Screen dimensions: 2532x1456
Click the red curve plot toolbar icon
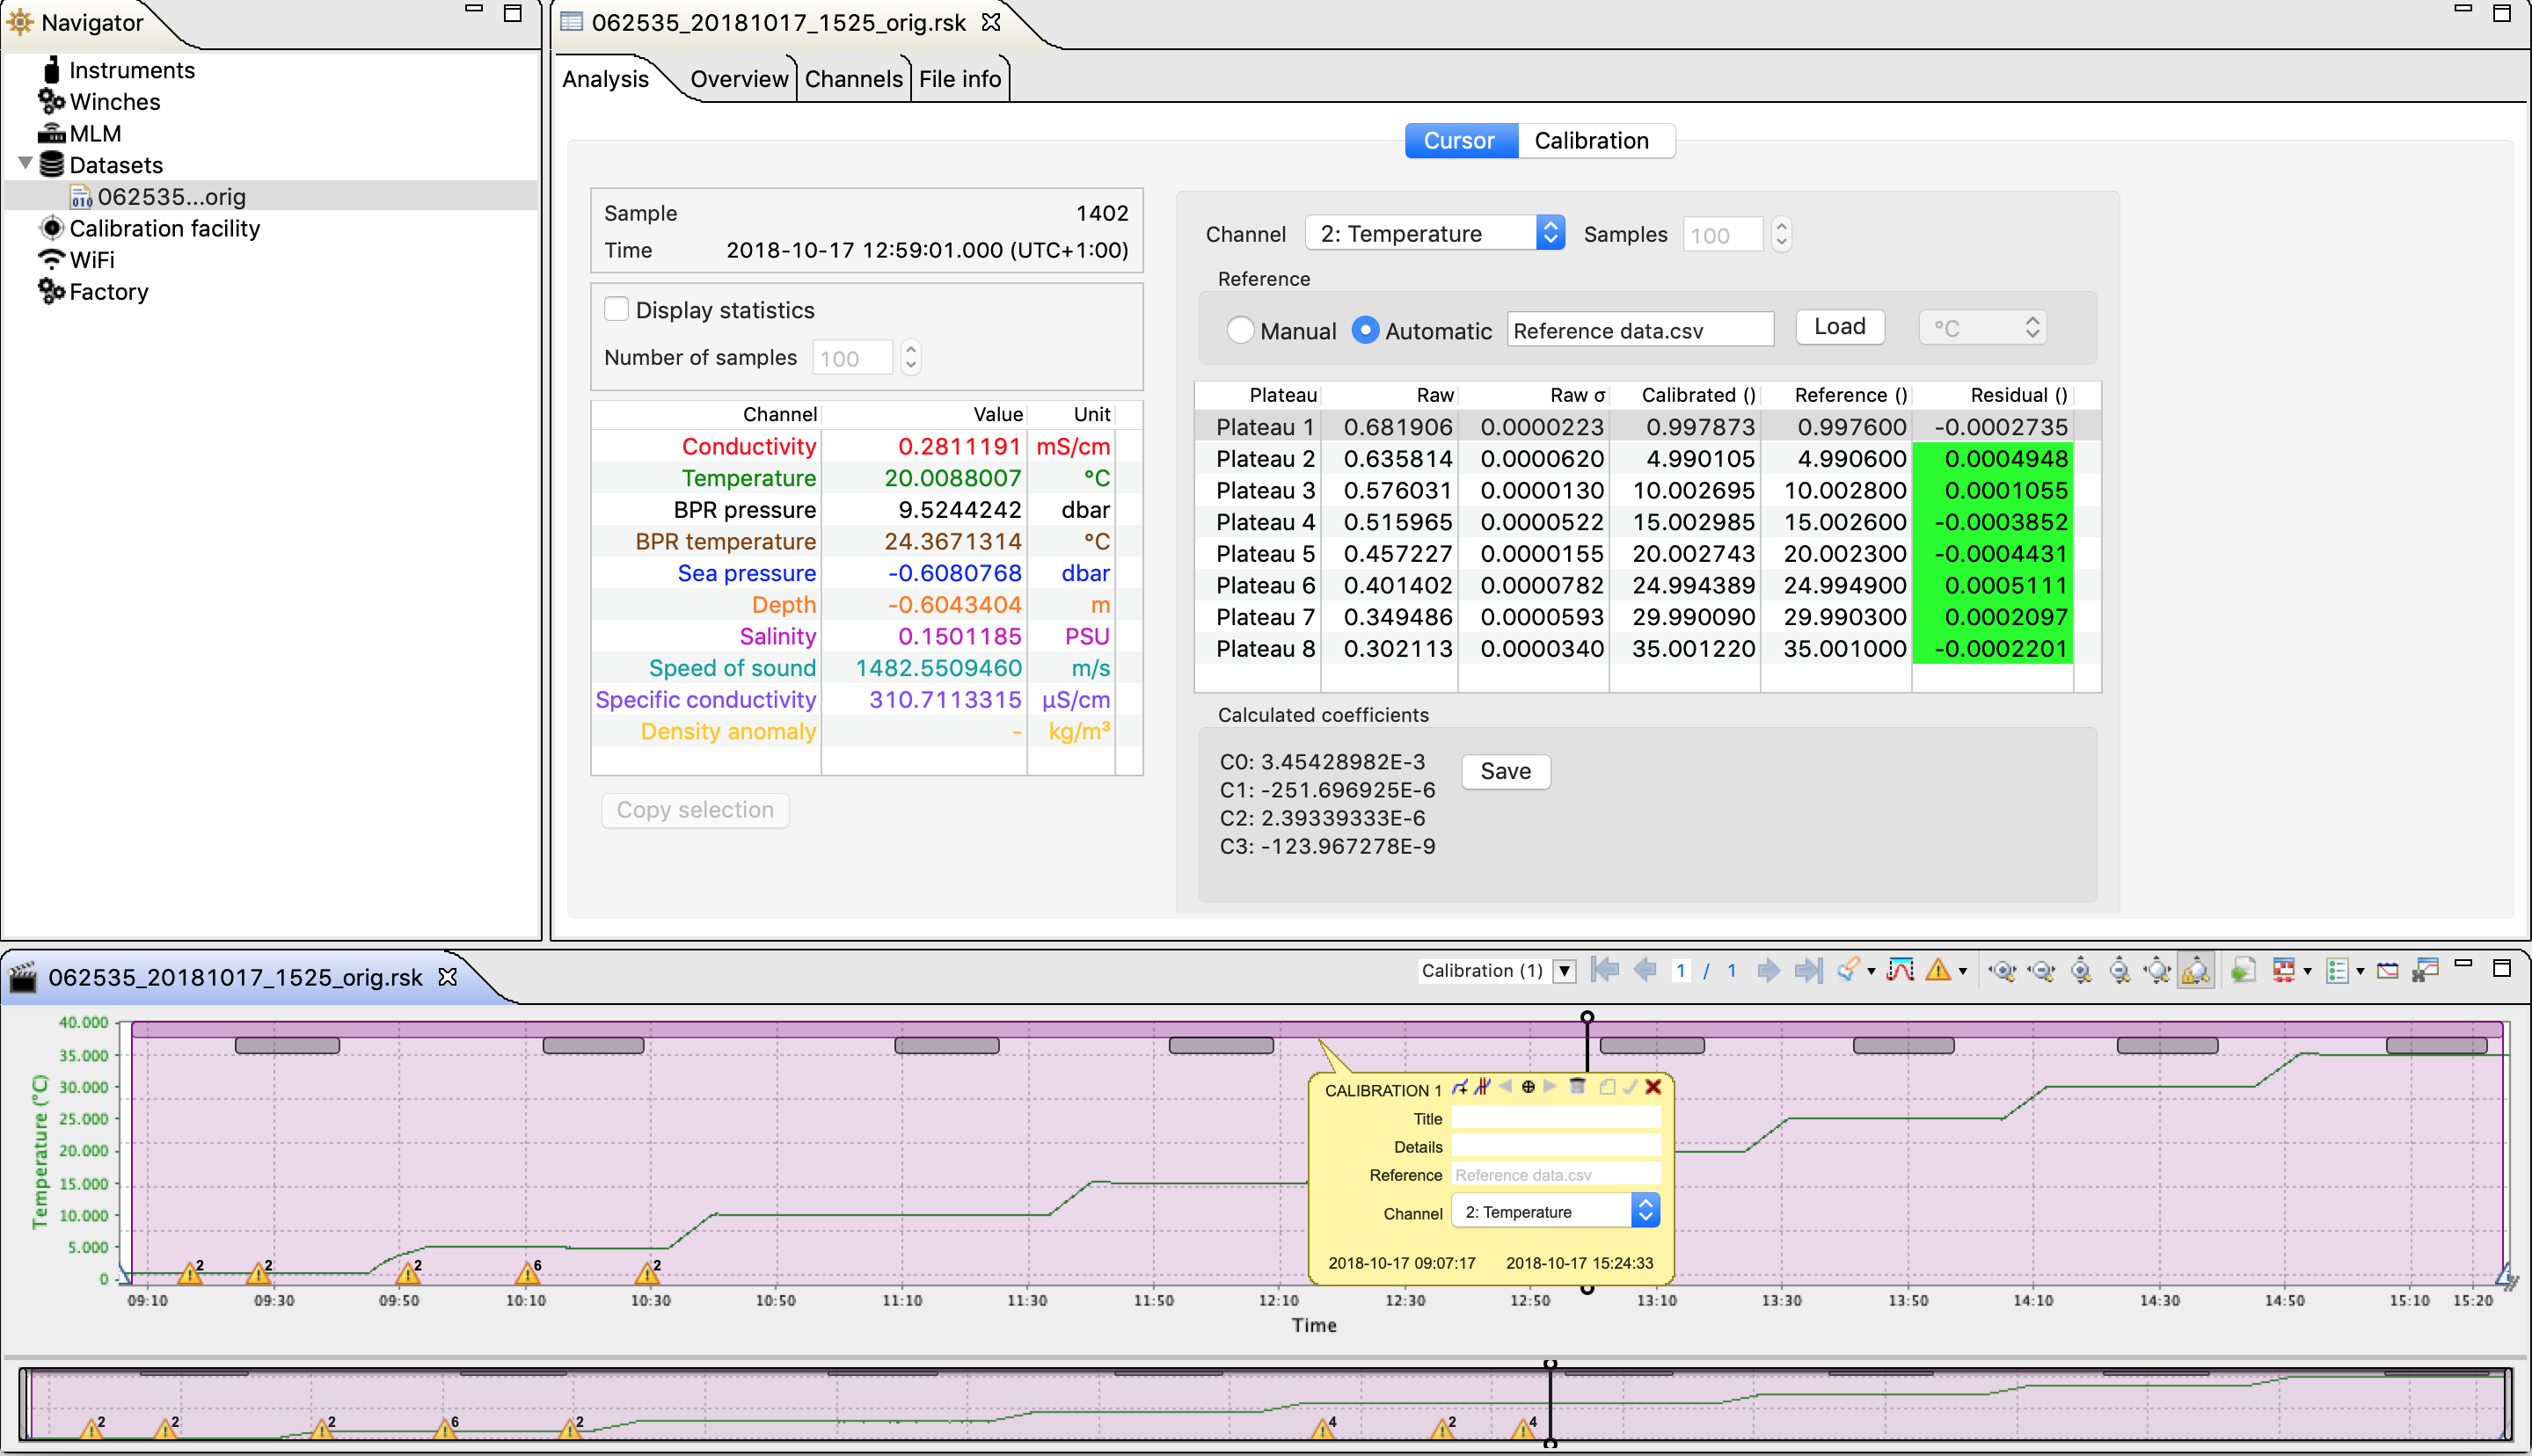coord(1900,970)
